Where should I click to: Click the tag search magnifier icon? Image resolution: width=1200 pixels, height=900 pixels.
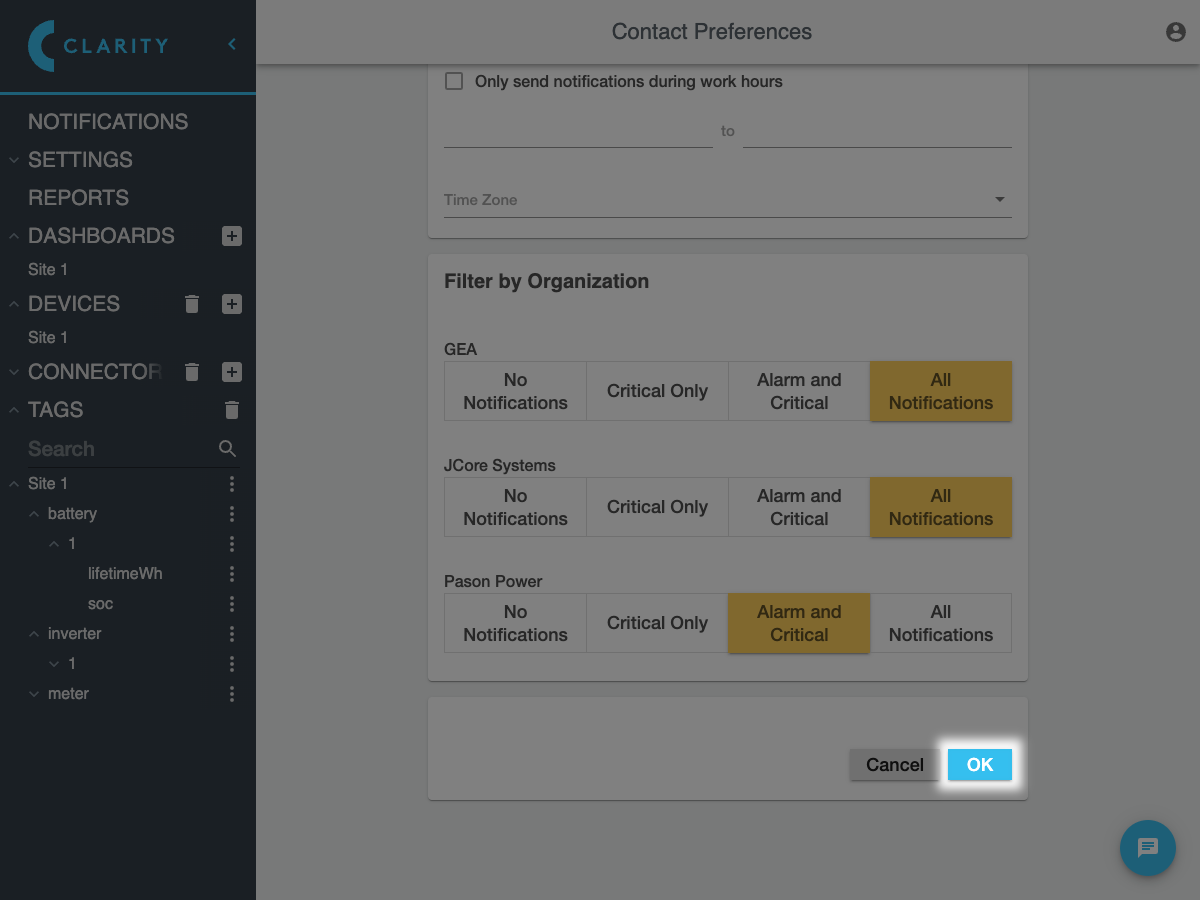point(228,449)
